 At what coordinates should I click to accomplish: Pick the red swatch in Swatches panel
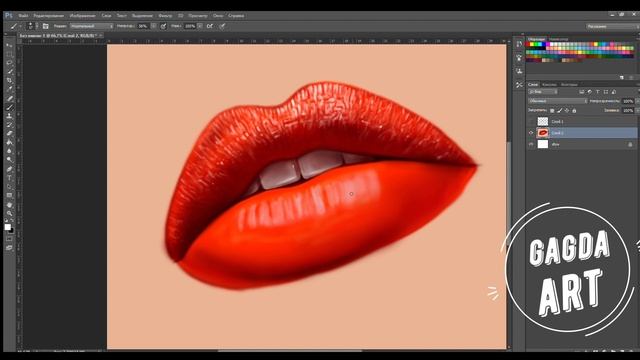coord(529,44)
